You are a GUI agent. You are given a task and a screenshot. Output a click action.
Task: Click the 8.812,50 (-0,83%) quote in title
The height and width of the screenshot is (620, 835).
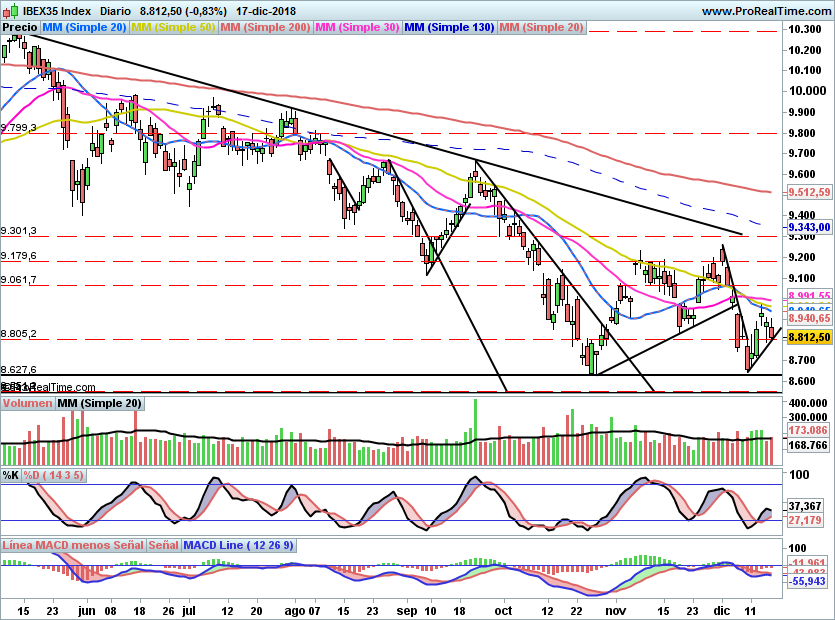tap(183, 11)
